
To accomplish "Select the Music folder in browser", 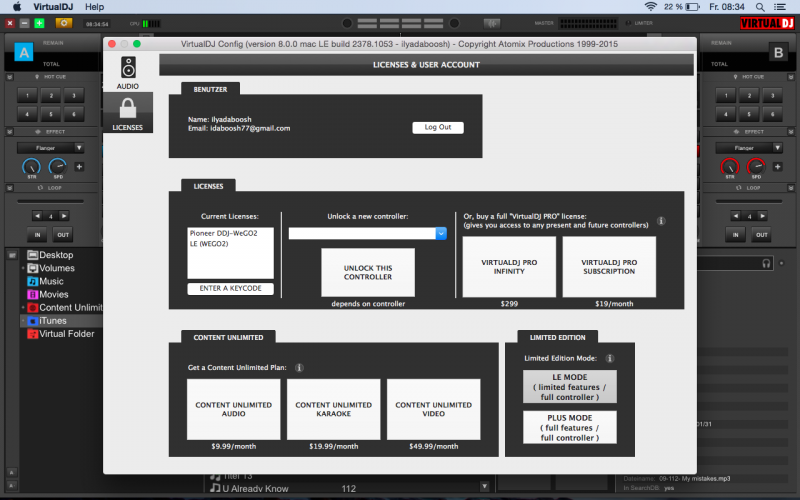I will 45,281.
